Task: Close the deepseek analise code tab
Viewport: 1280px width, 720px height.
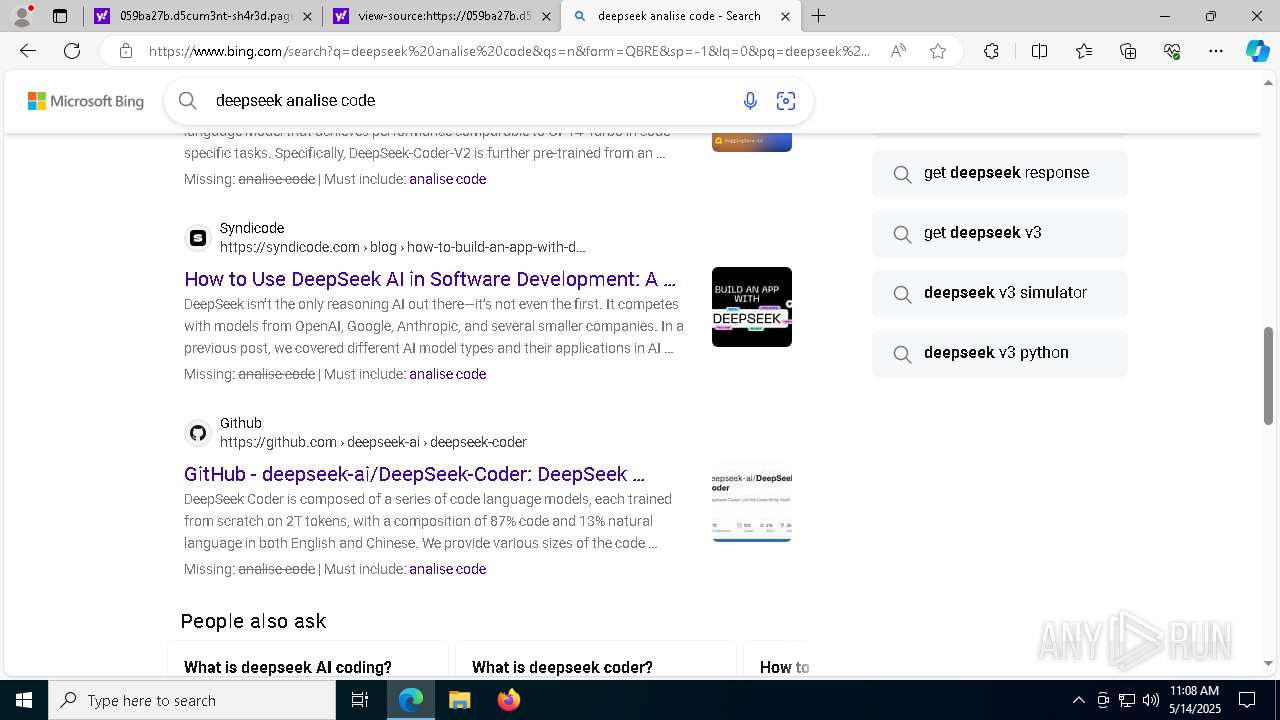Action: point(786,16)
